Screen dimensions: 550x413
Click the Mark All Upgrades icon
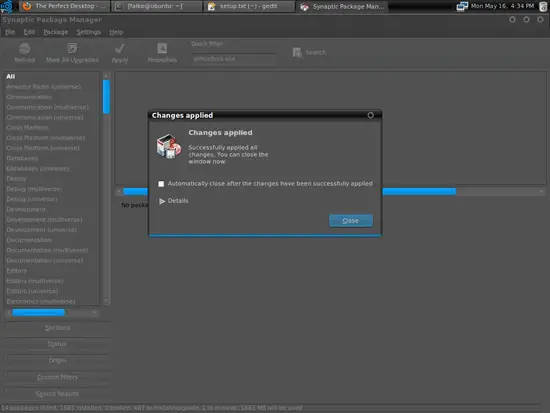click(72, 48)
